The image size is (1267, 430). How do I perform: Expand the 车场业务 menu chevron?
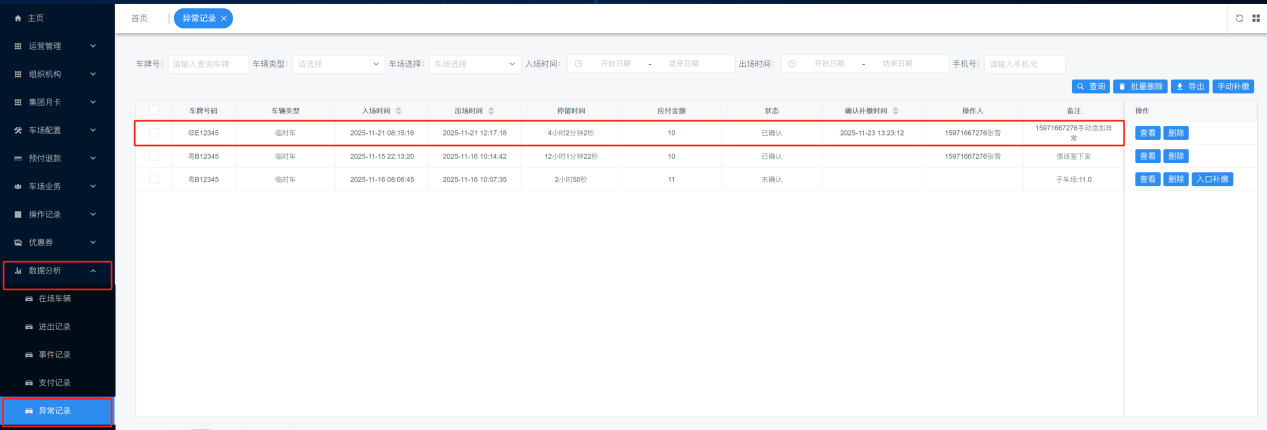point(93,186)
